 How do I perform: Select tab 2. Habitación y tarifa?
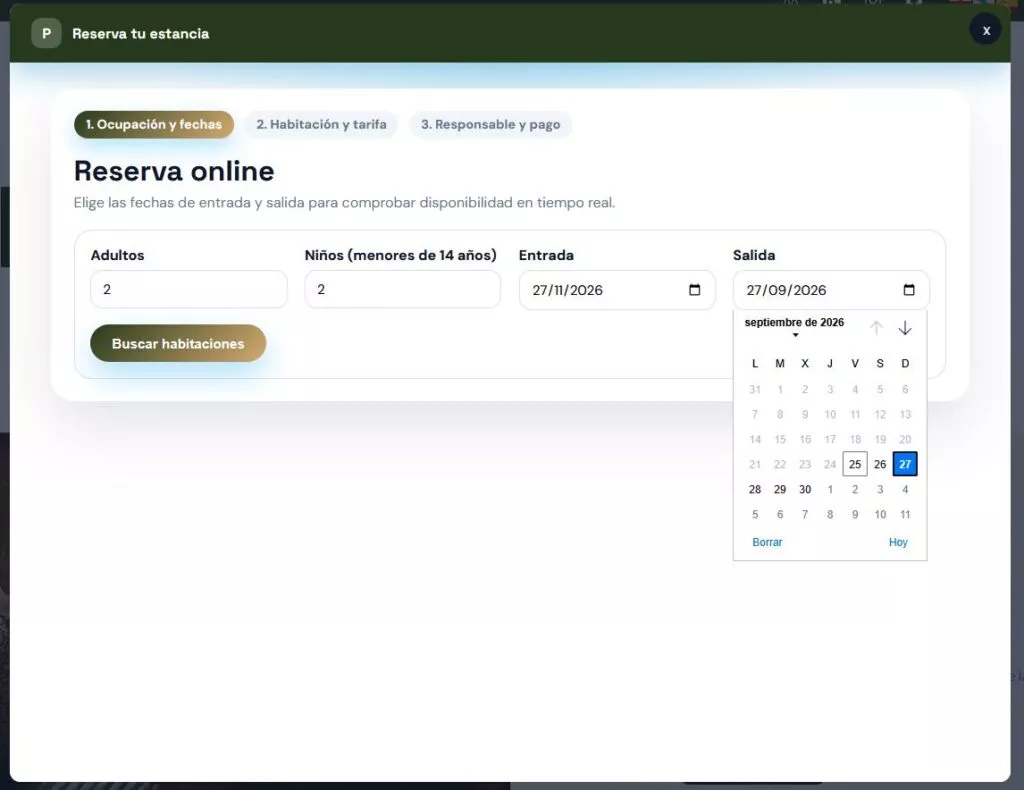321,124
